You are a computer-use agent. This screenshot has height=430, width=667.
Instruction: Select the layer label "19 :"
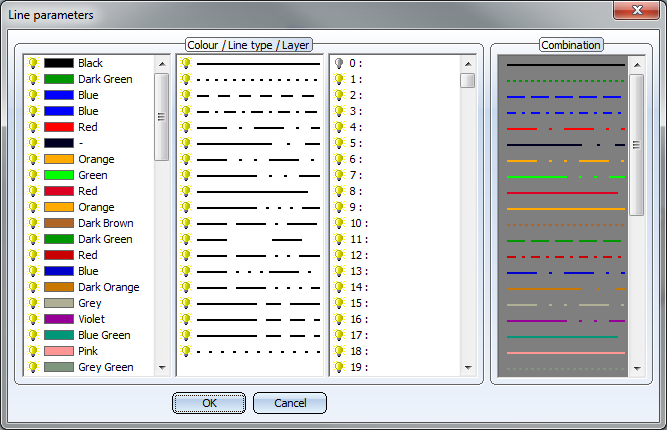[359, 367]
